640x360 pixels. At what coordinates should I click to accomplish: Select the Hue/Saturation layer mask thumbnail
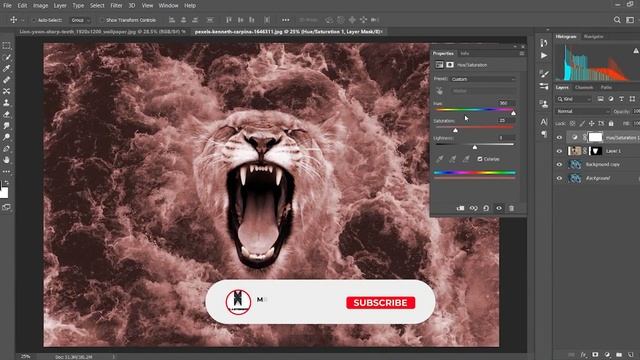[596, 138]
